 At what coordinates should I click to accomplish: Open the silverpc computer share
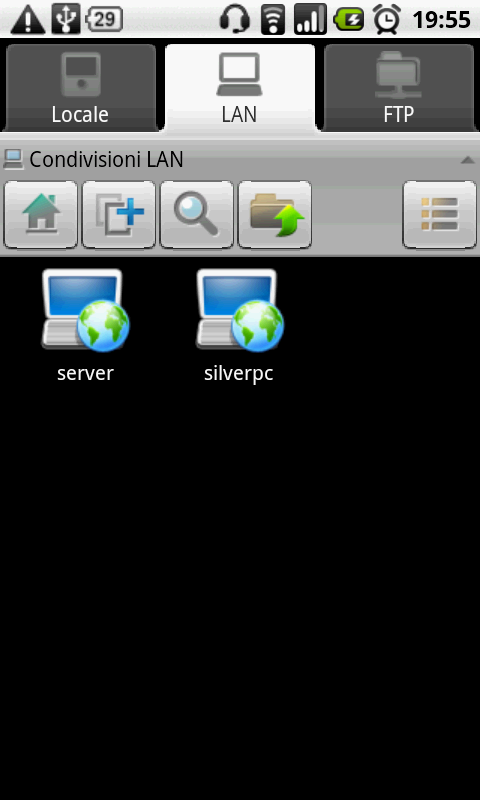coord(239,326)
